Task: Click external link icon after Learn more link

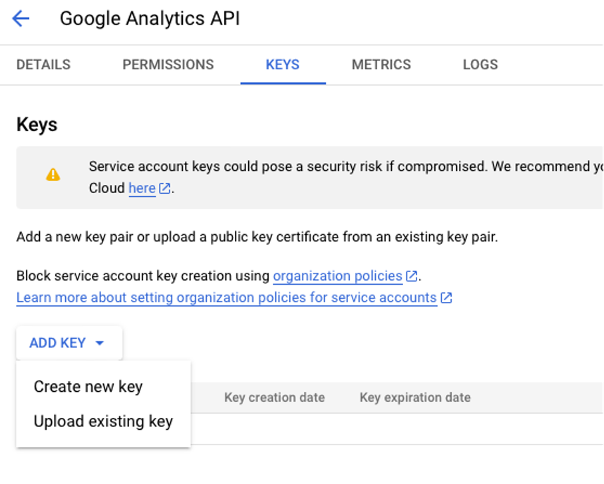Action: (447, 298)
